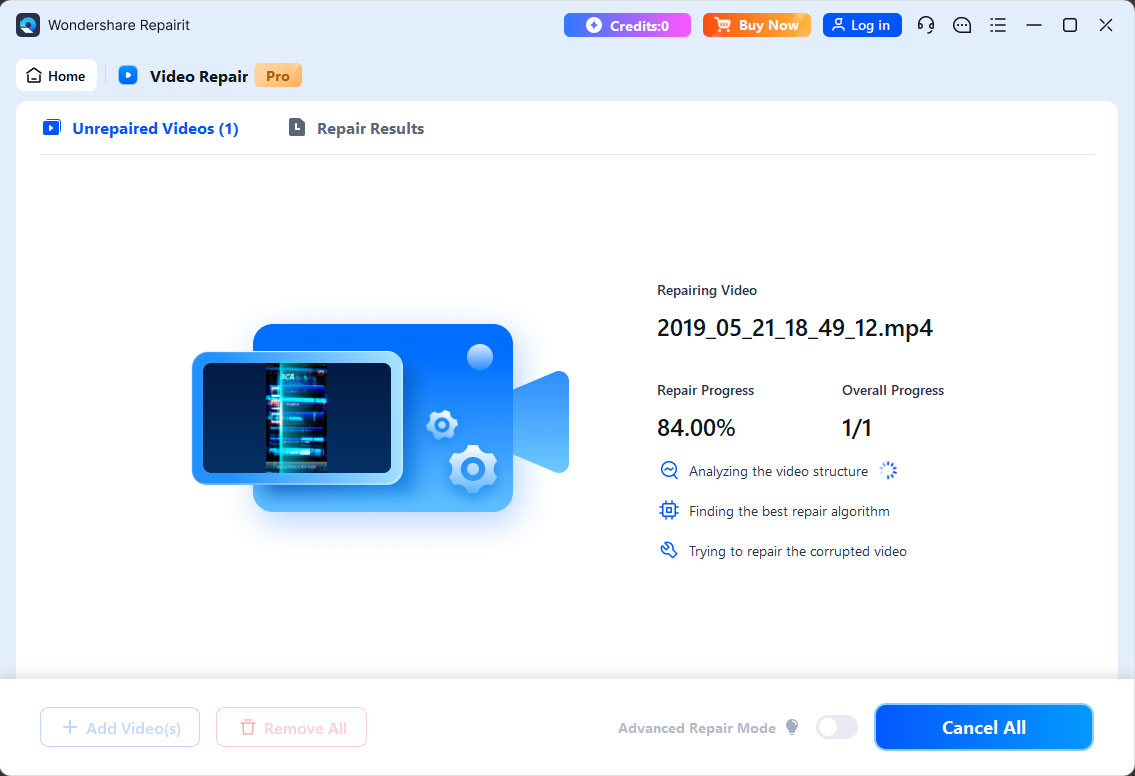Click the Add Video(s) button
Image resolution: width=1135 pixels, height=776 pixels.
(x=119, y=727)
